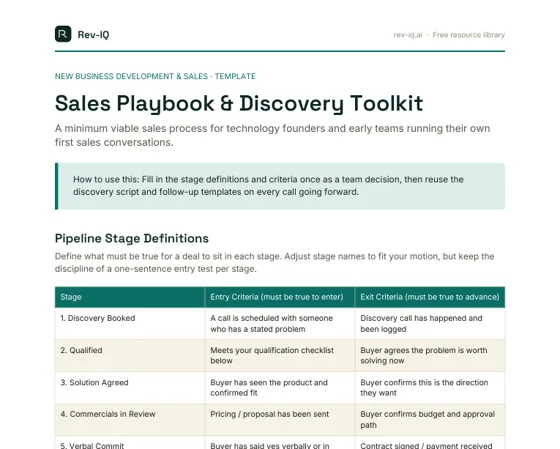The height and width of the screenshot is (449, 560).
Task: Click the Sales Playbook & Discovery Toolkit title
Action: pos(239,104)
